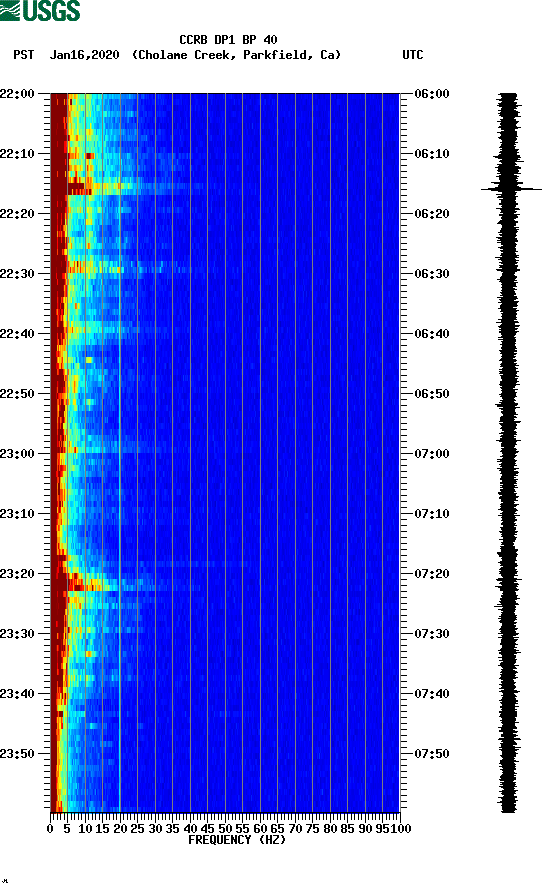This screenshot has width=552, height=892.
Task: Click the spectrogram burst near 22:29
Action: tap(96, 266)
